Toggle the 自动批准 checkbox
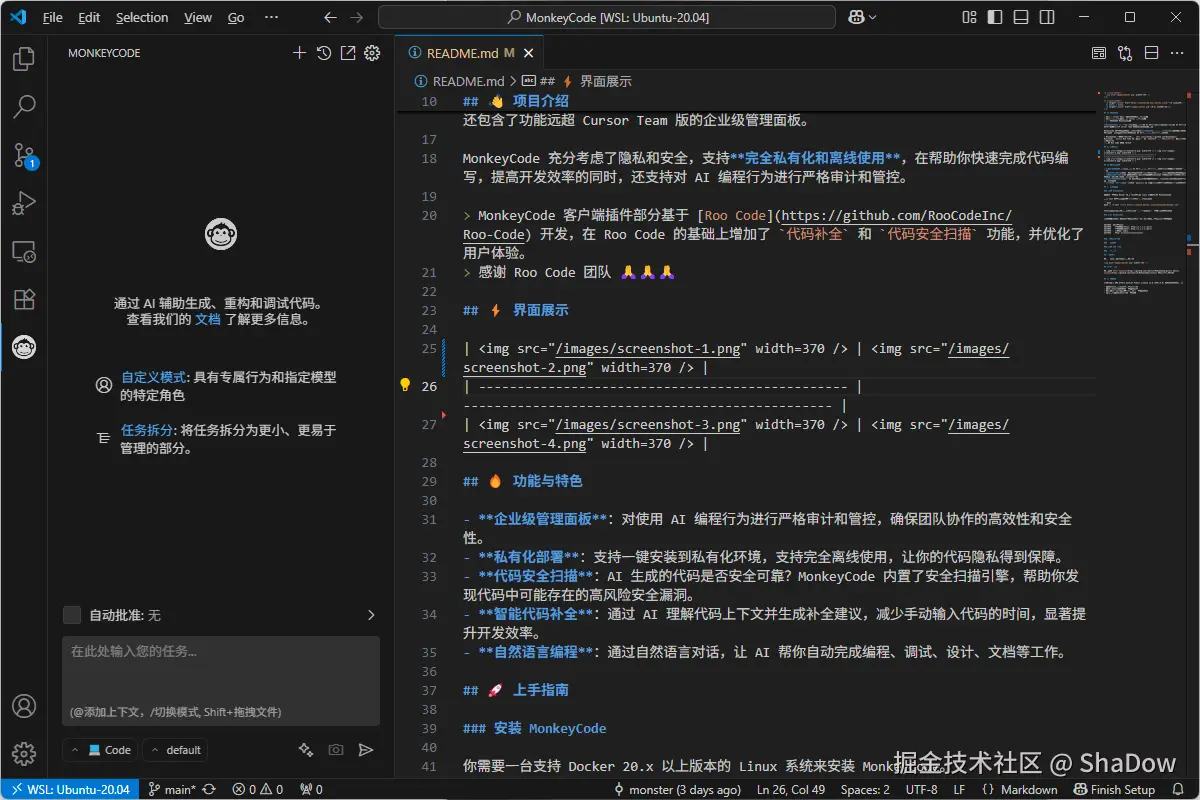 click(x=71, y=615)
